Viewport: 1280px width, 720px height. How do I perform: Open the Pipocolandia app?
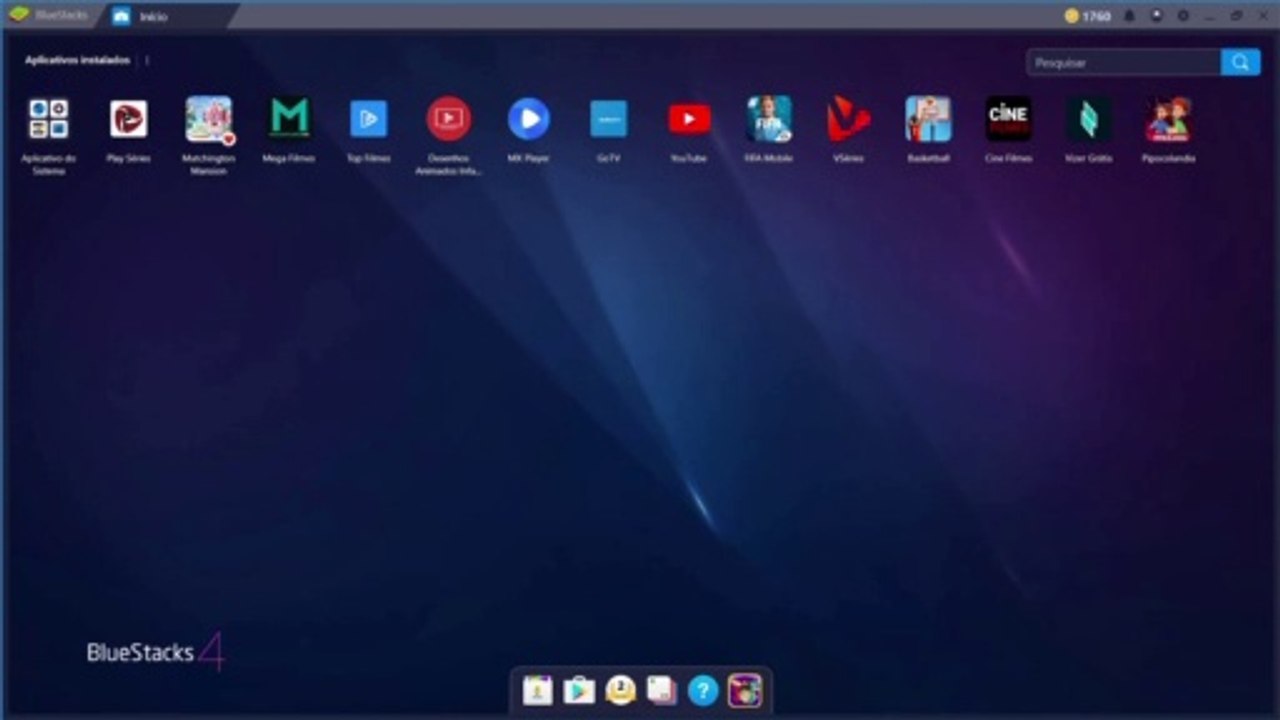coord(1168,119)
